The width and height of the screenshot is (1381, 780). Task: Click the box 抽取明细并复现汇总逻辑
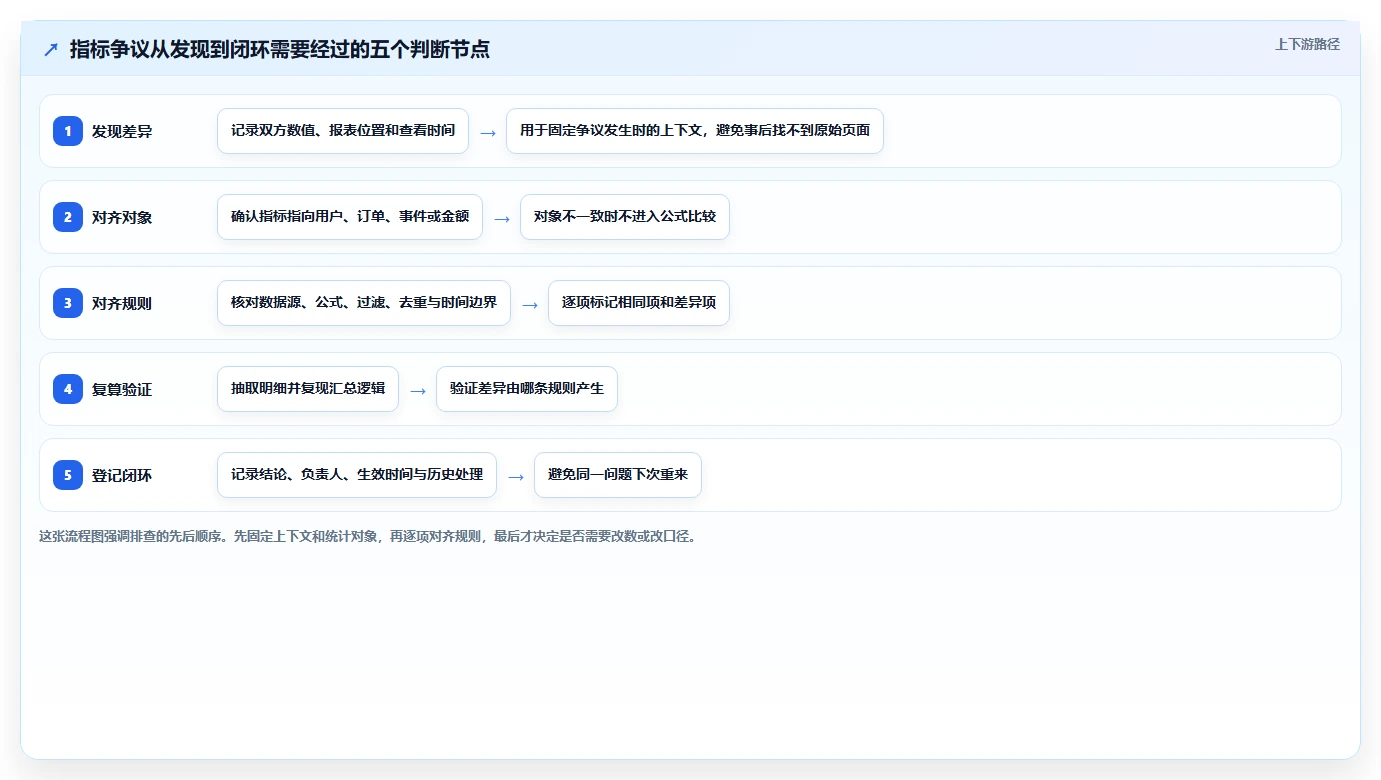308,389
